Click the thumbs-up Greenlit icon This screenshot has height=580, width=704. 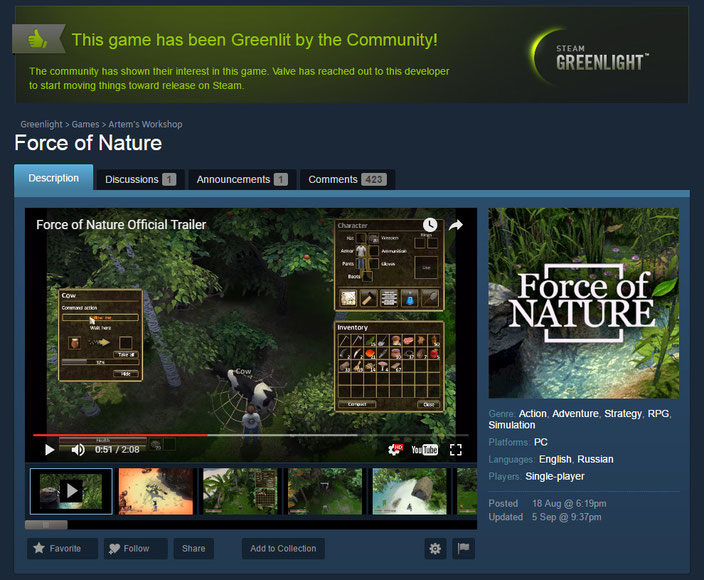click(38, 39)
